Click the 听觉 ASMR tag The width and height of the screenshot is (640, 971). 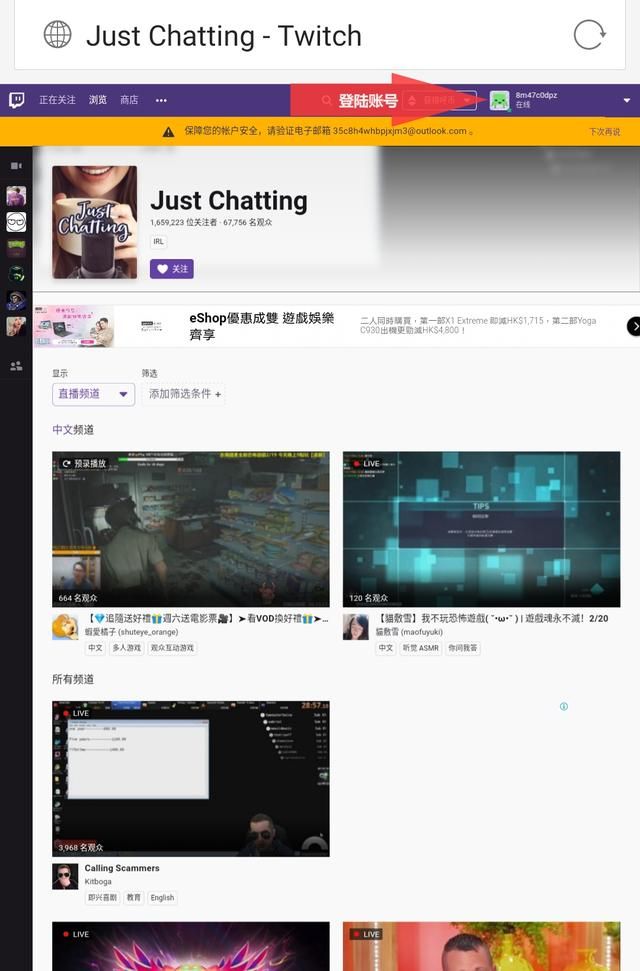[421, 648]
